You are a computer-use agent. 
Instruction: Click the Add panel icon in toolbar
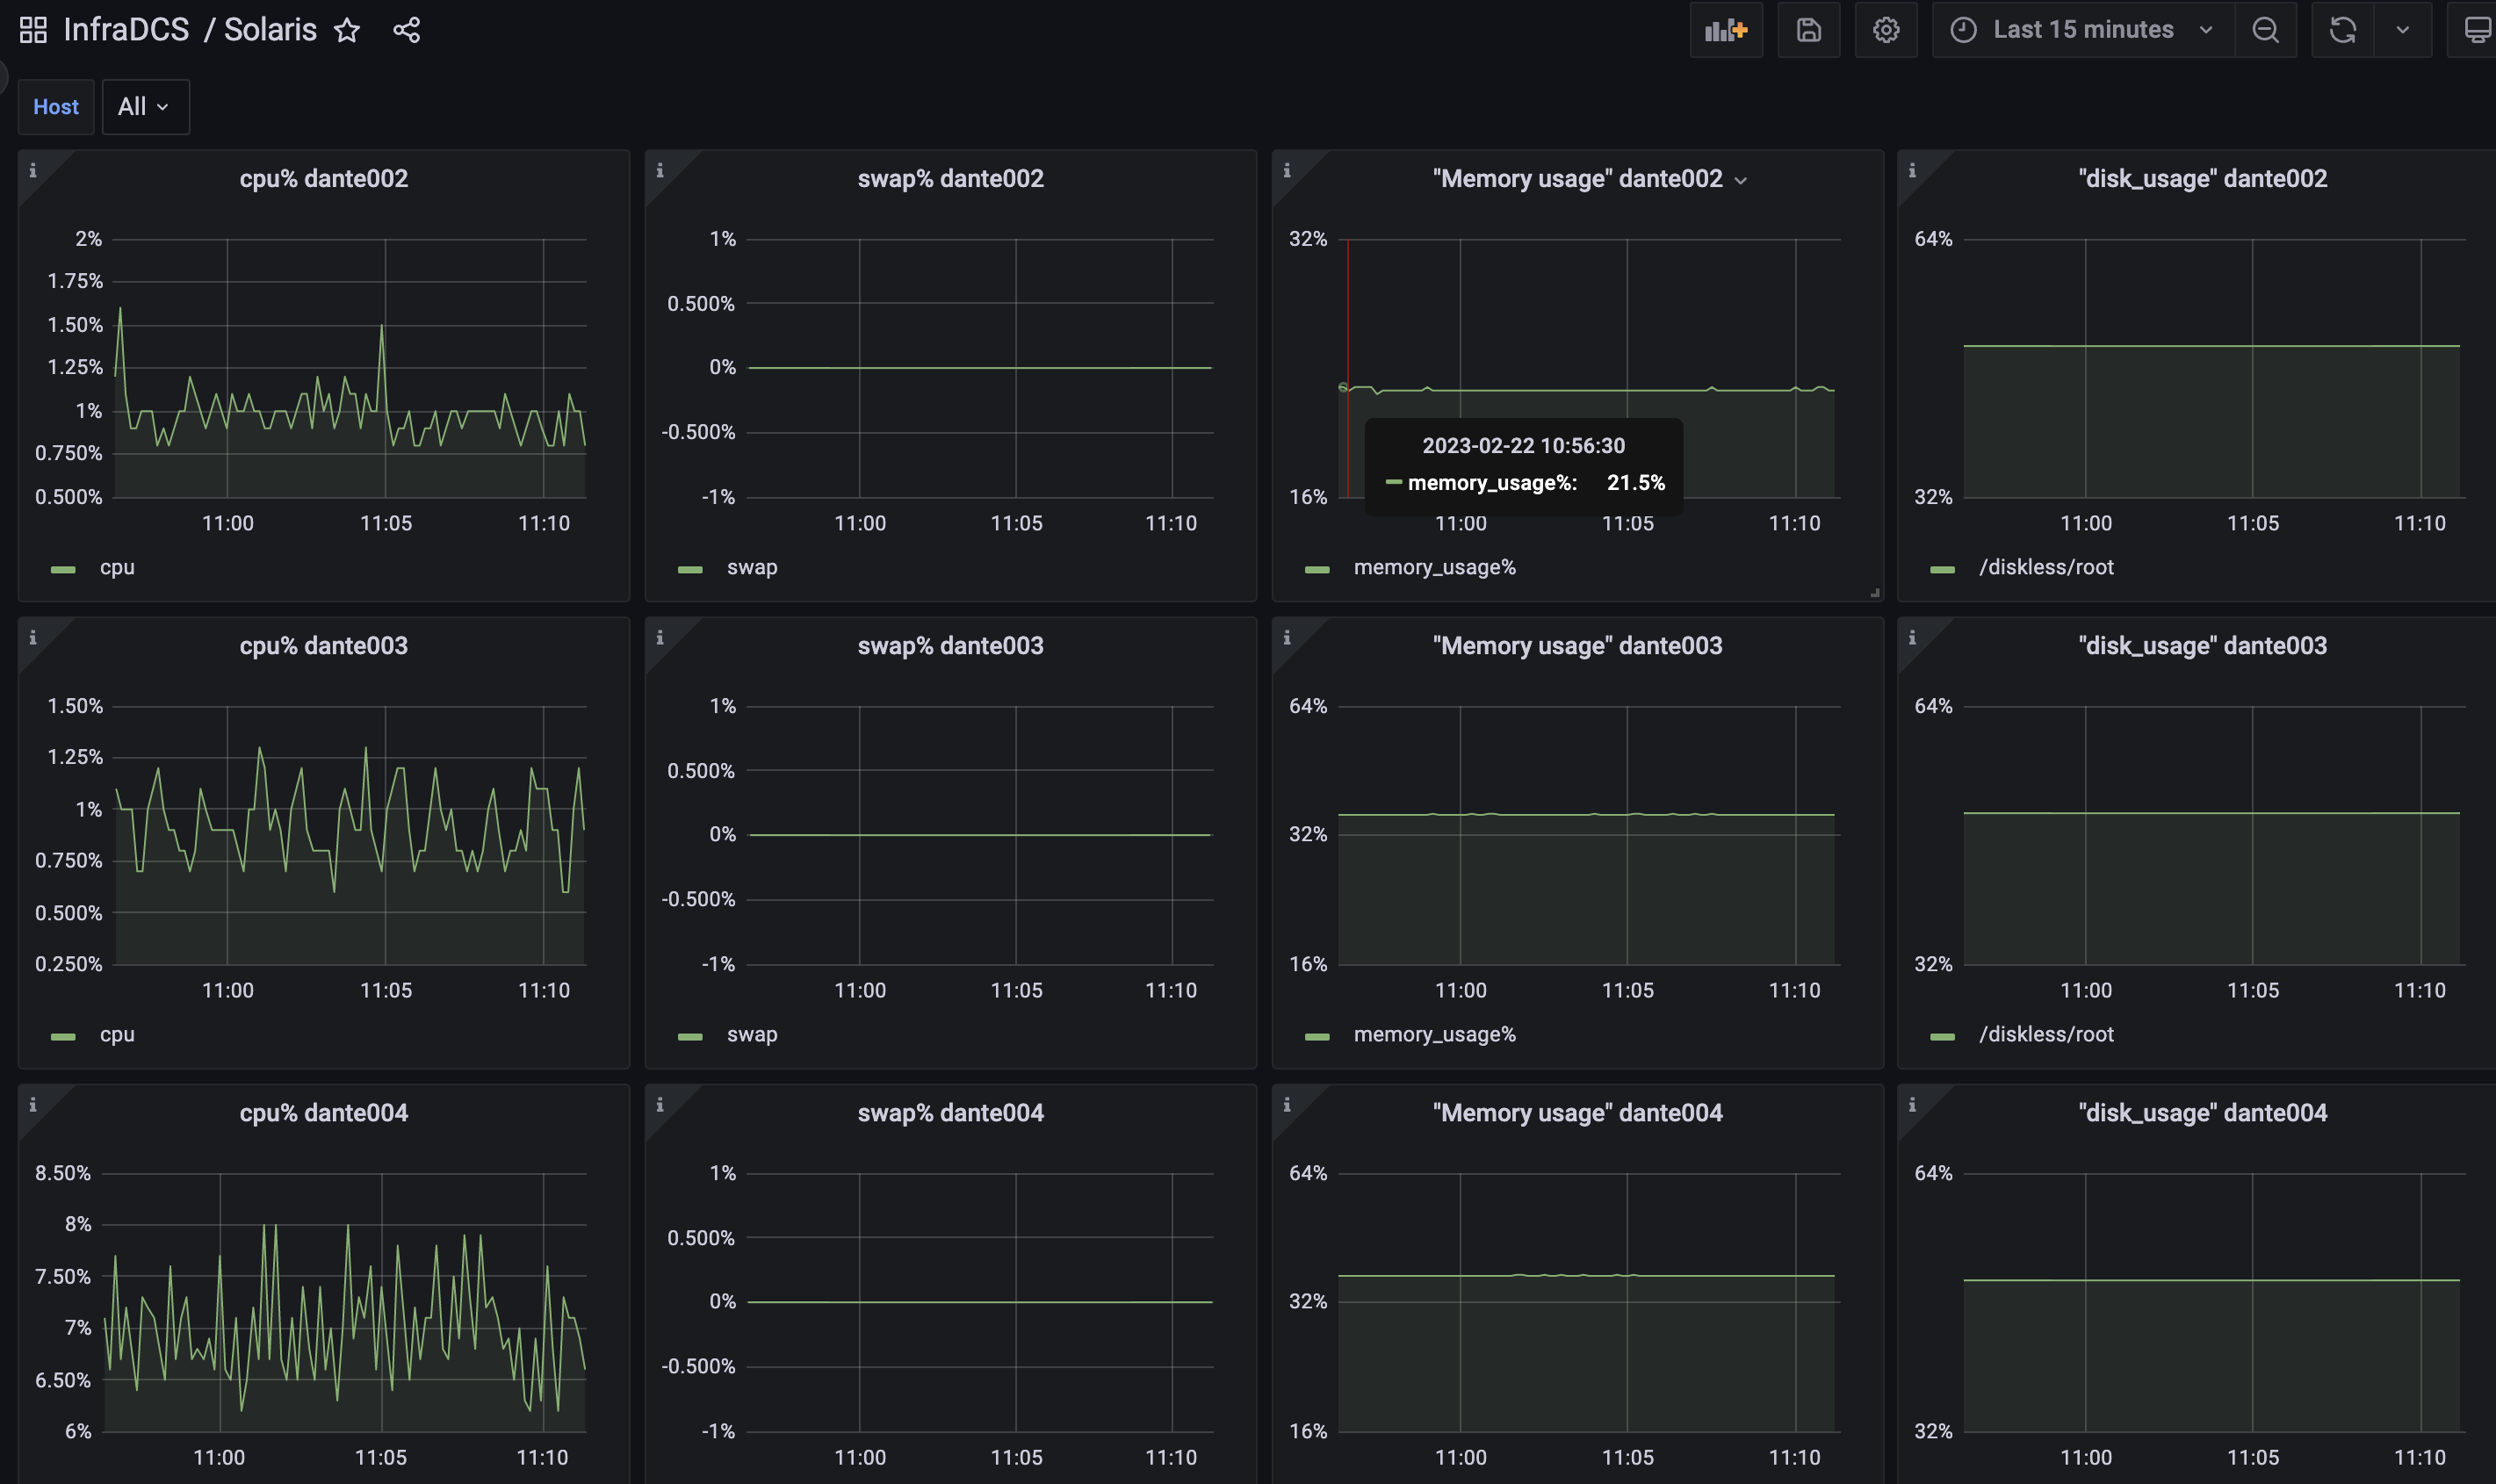pos(1726,30)
